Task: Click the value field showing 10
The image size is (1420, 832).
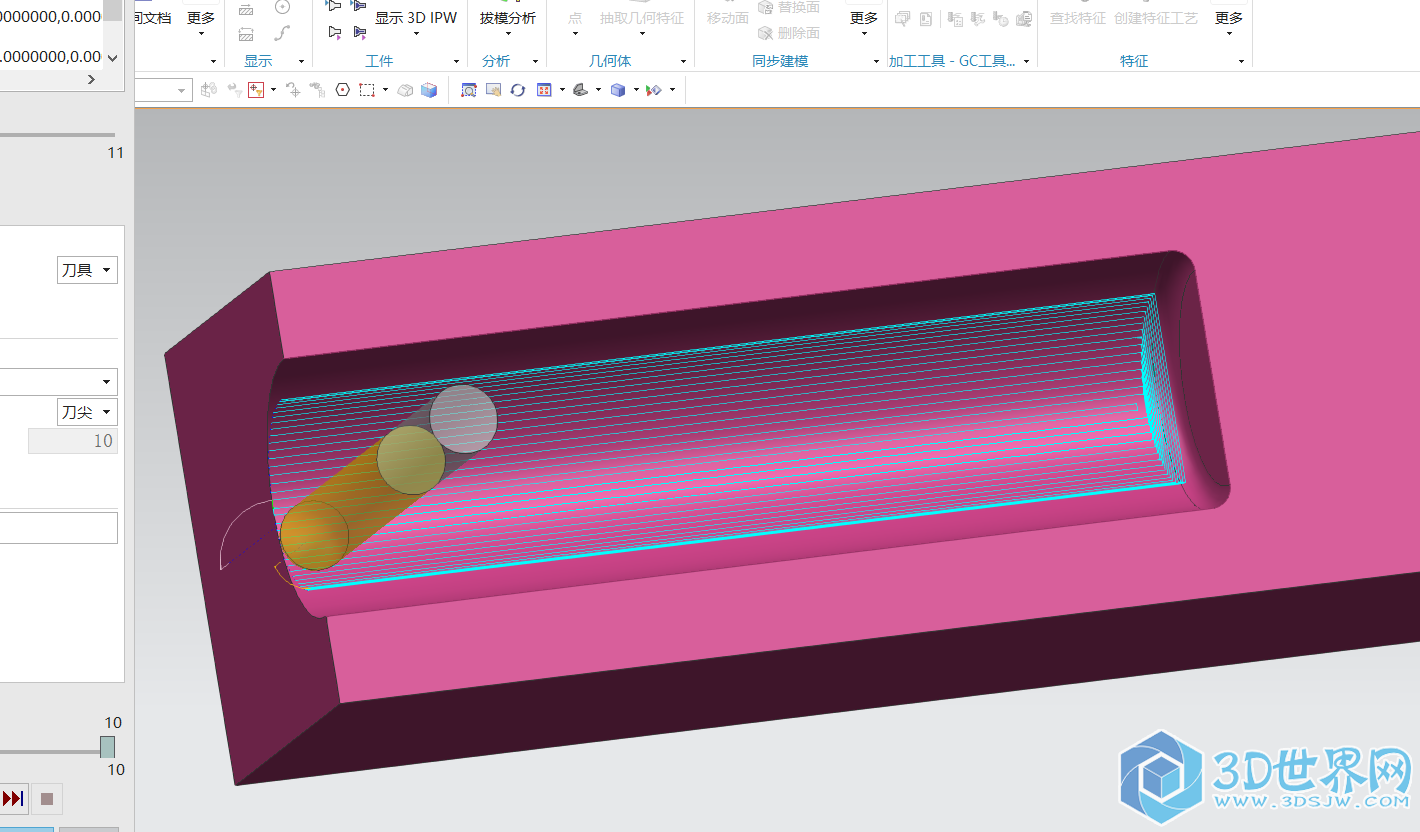Action: (73, 441)
